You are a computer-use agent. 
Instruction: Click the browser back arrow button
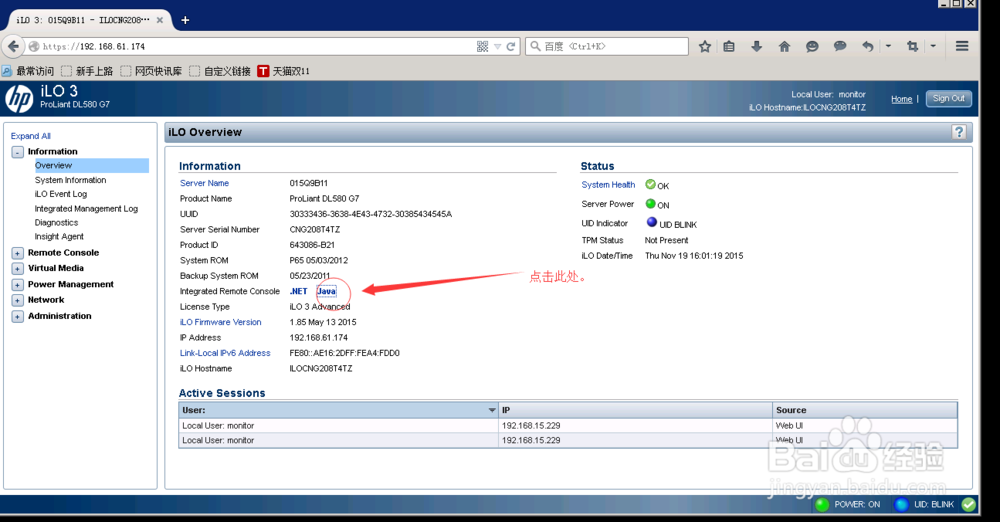tap(13, 46)
